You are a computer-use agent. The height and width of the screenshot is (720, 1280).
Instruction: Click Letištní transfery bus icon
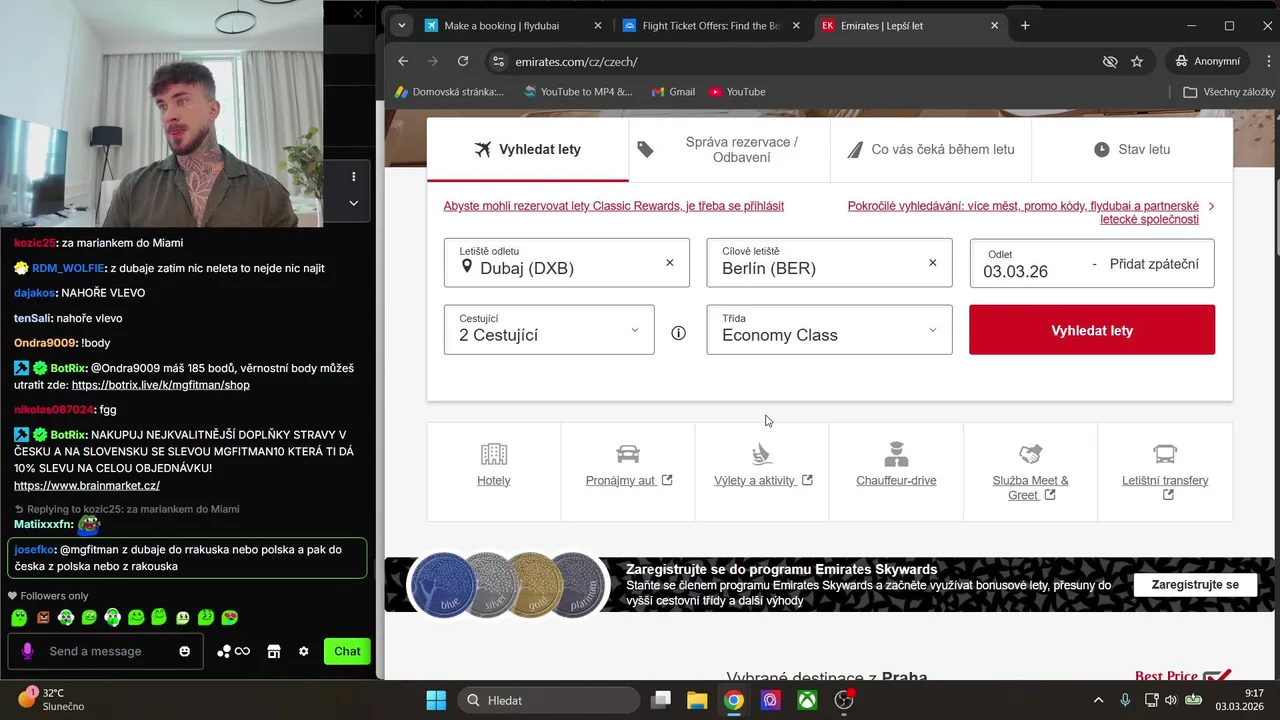click(1165, 454)
